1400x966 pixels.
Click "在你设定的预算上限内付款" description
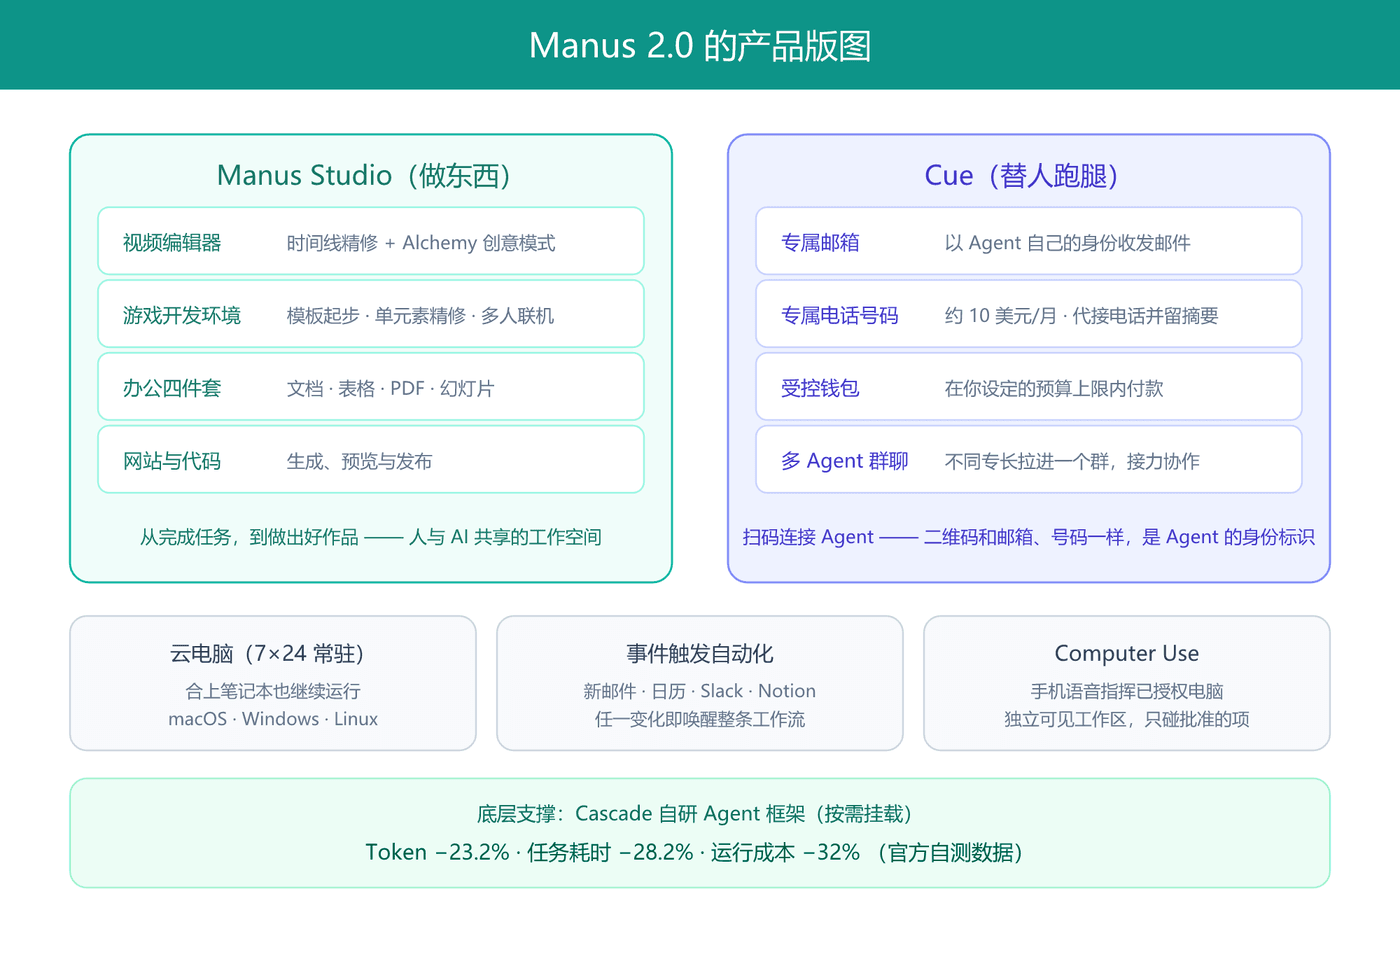[1054, 388]
